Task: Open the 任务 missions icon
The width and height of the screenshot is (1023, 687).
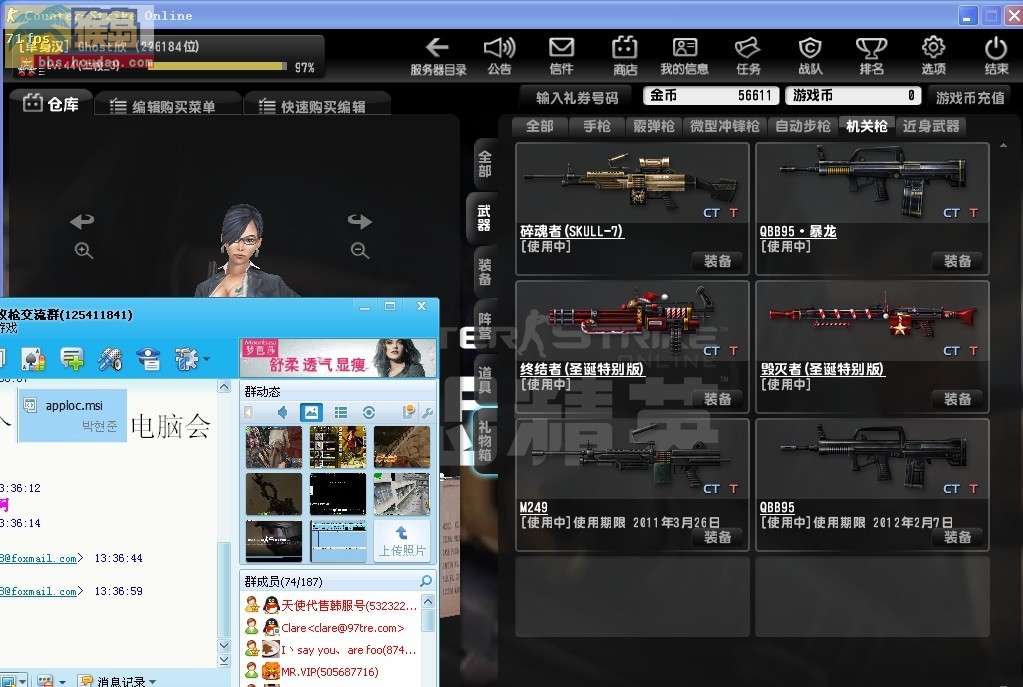Action: [x=748, y=47]
